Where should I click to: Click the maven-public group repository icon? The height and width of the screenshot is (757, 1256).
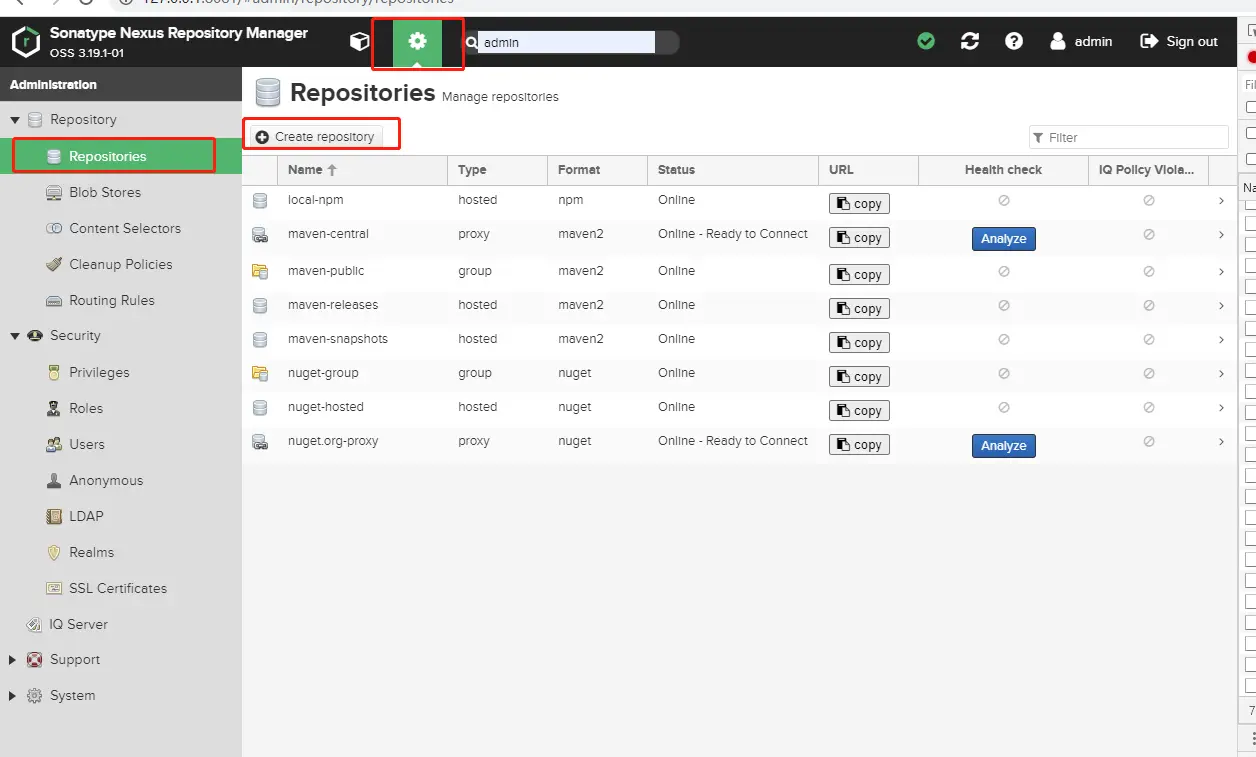[x=260, y=271]
